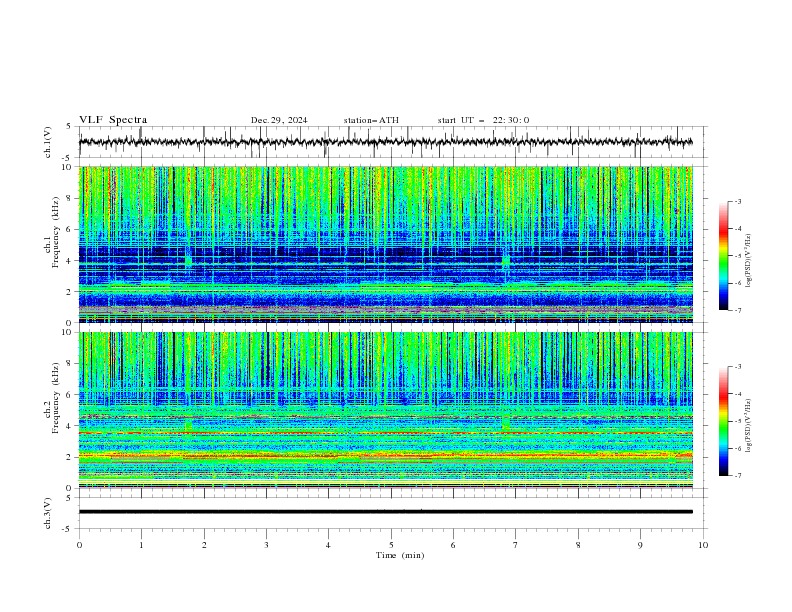Image resolution: width=792 pixels, height=612 pixels.
Task: Click the ch.2 spectrogram color bar
Action: [723, 421]
